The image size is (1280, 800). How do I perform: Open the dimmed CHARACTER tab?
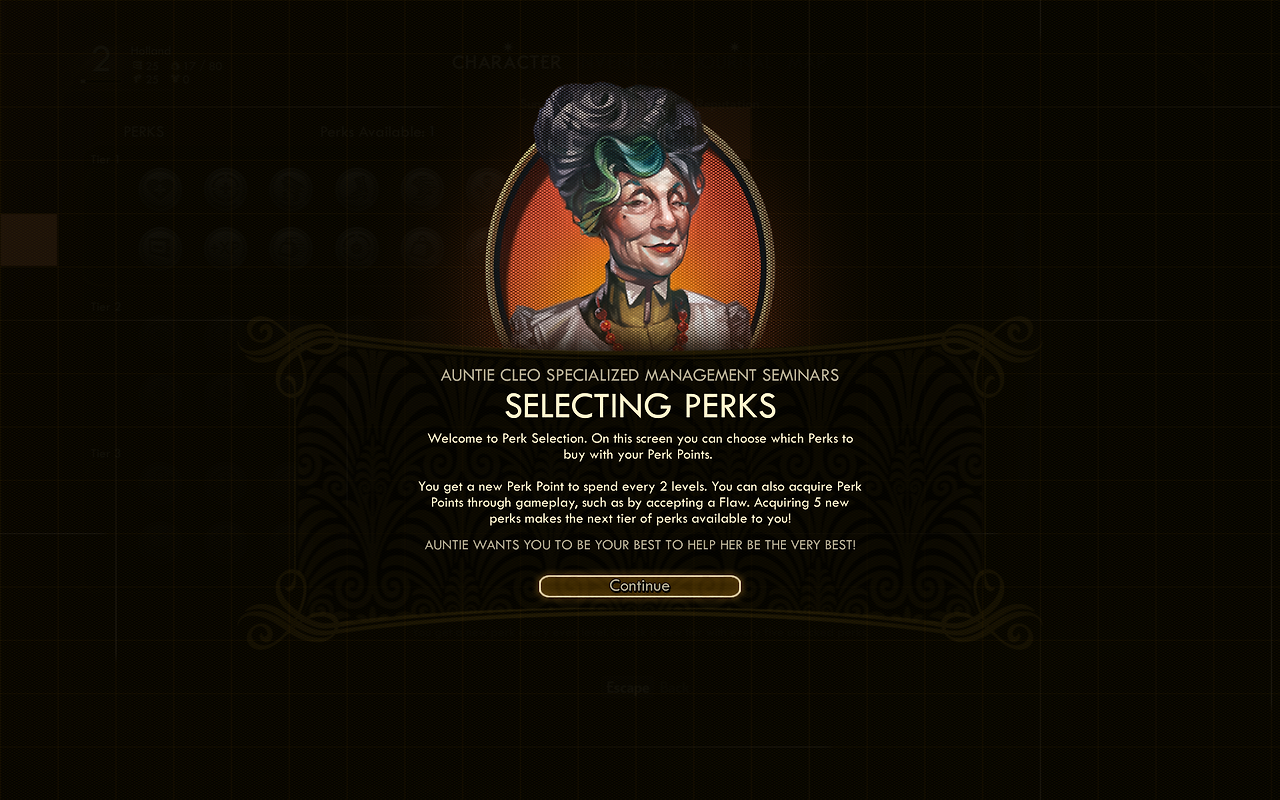point(507,62)
